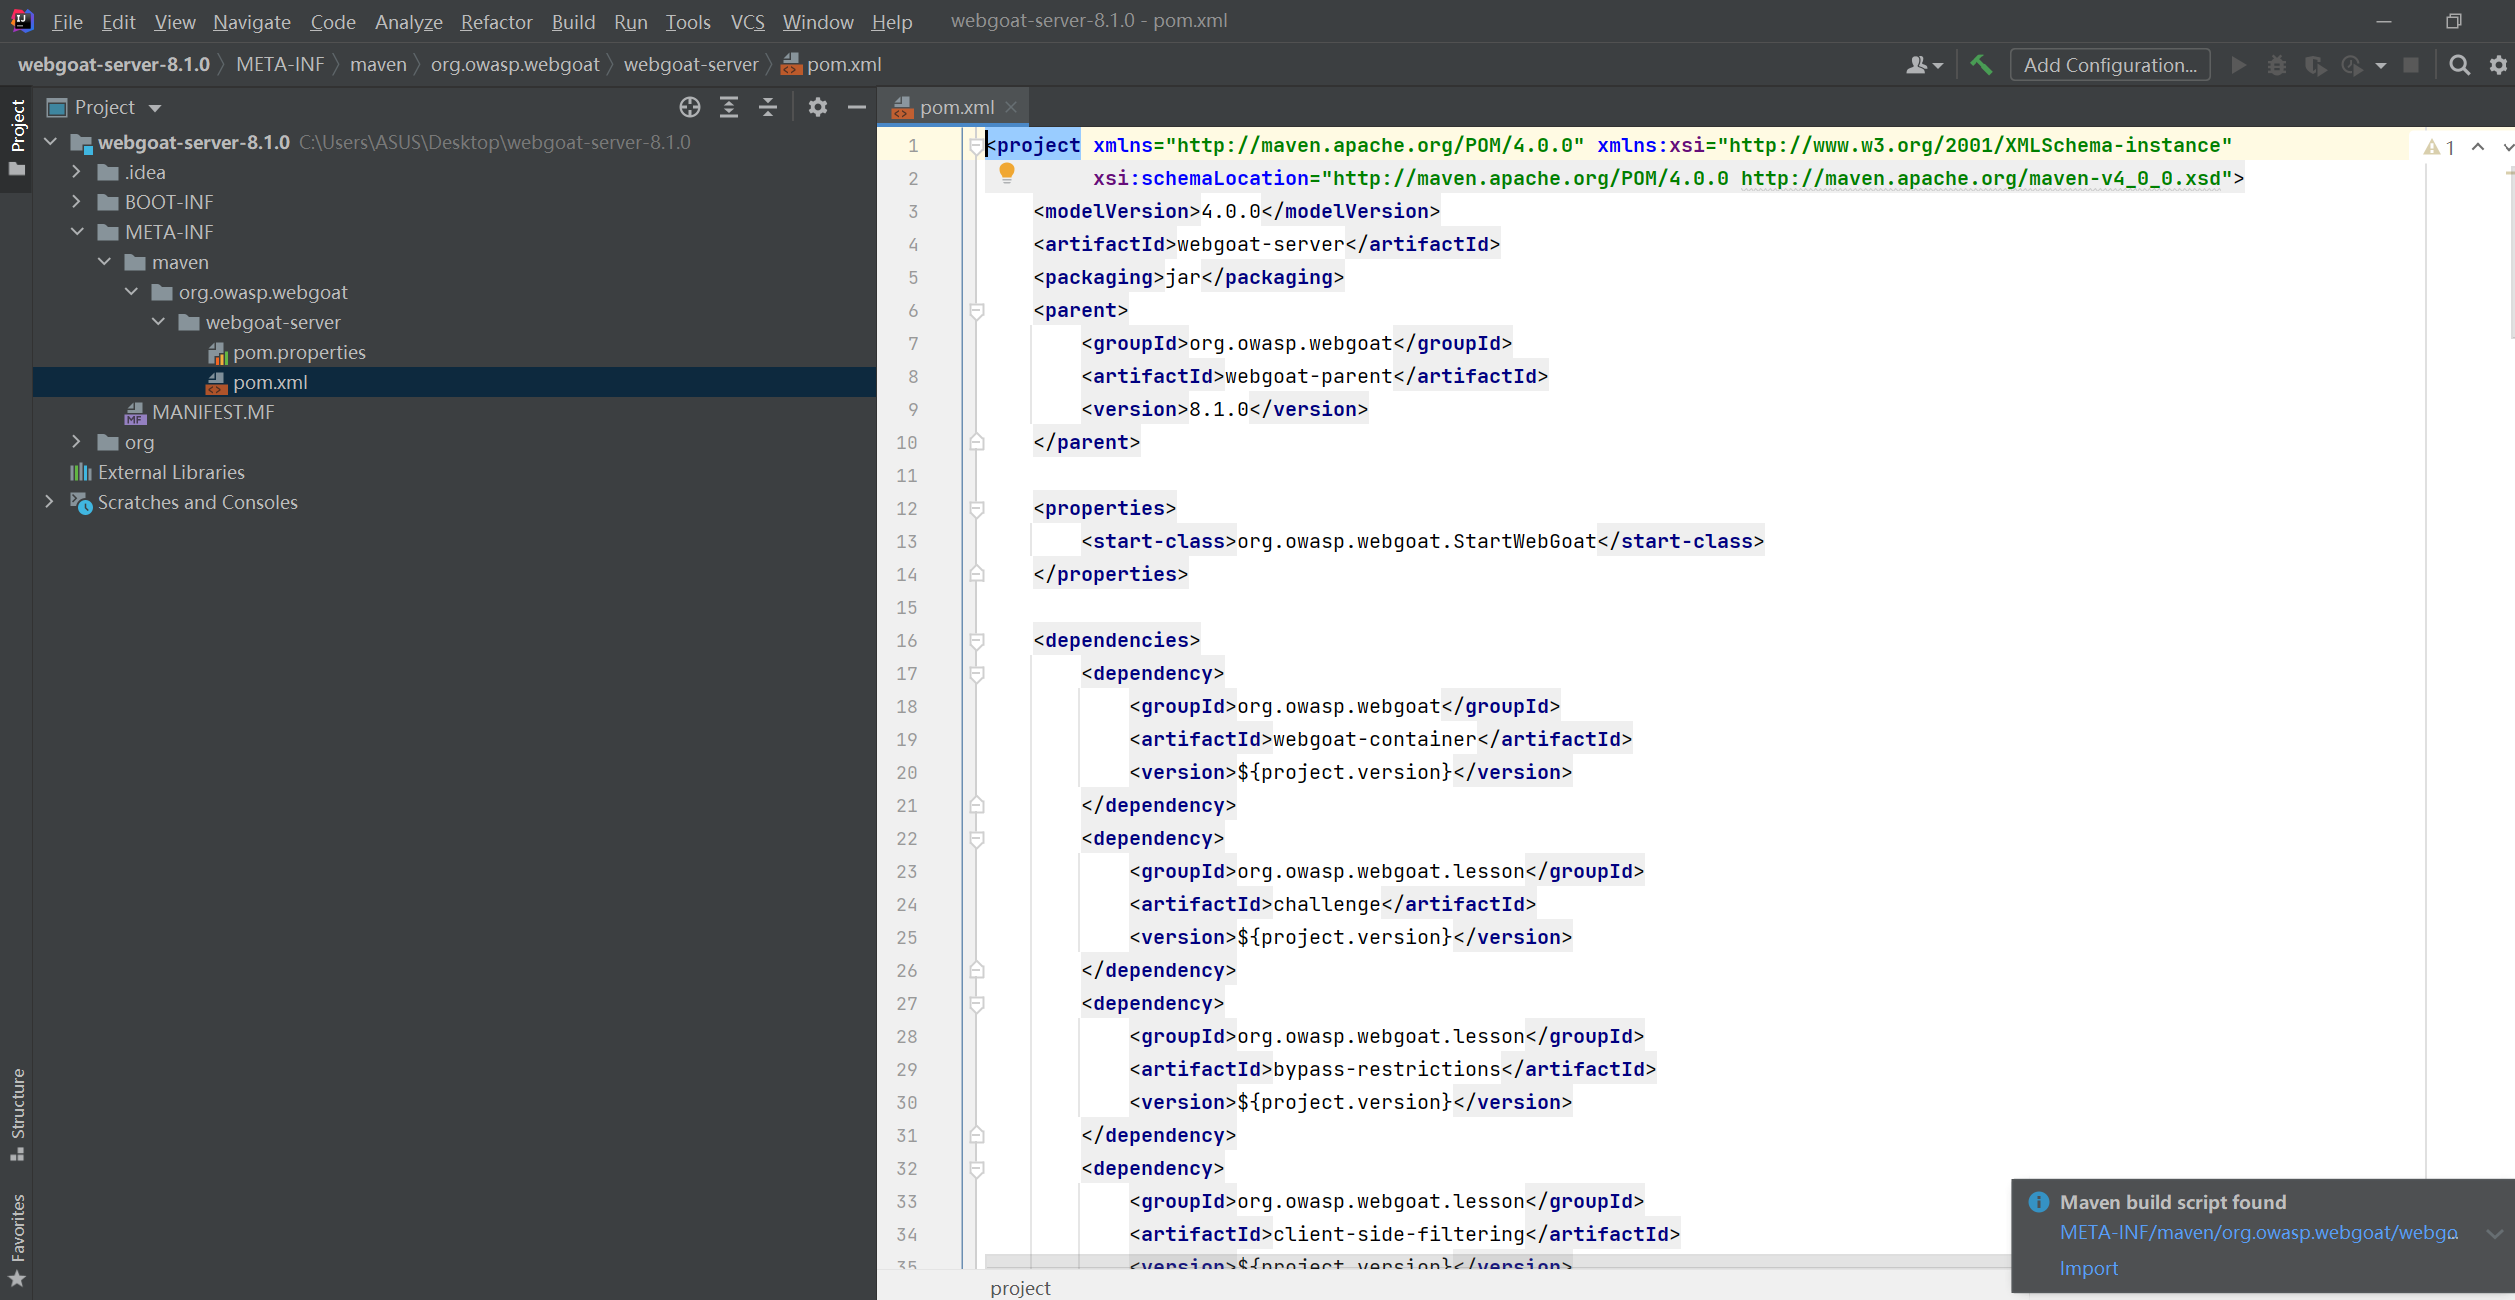Click the start-class tag text on line 13
The width and height of the screenshot is (2515, 1300).
pyautogui.click(x=1158, y=541)
